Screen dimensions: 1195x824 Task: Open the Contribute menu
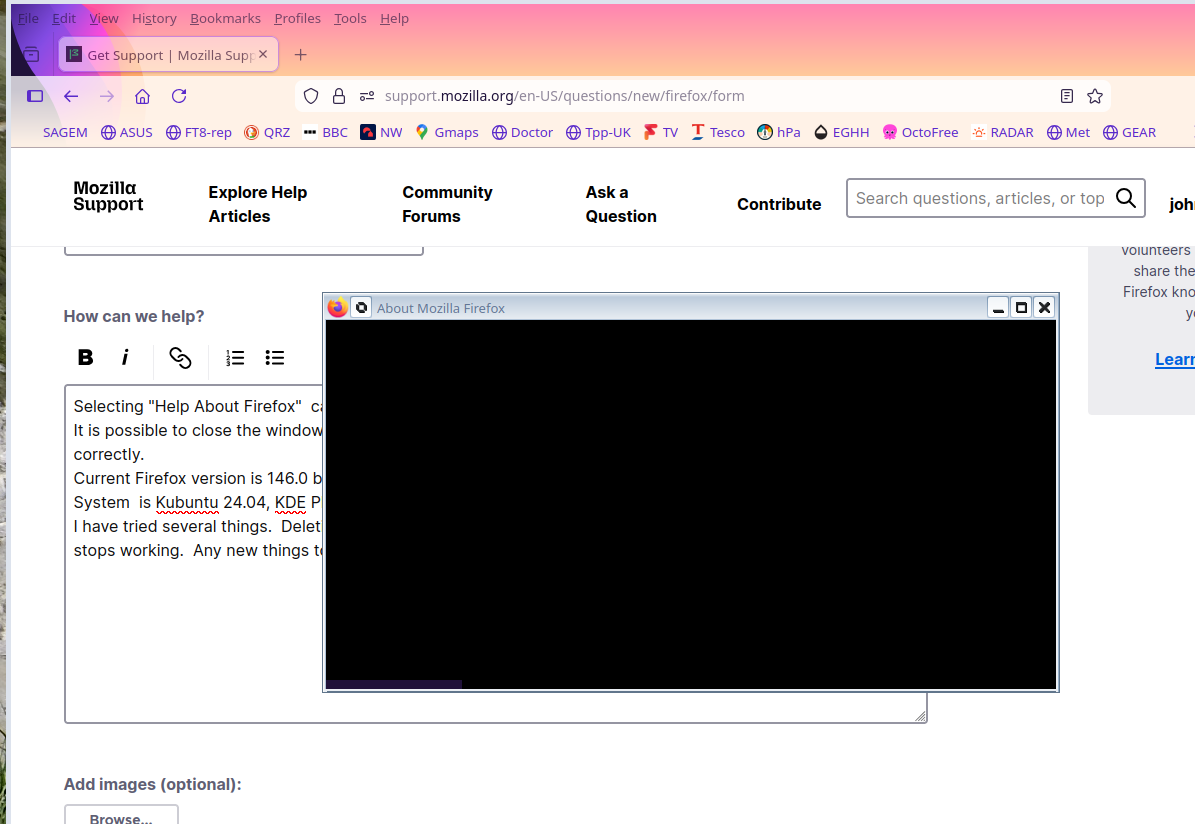779,204
